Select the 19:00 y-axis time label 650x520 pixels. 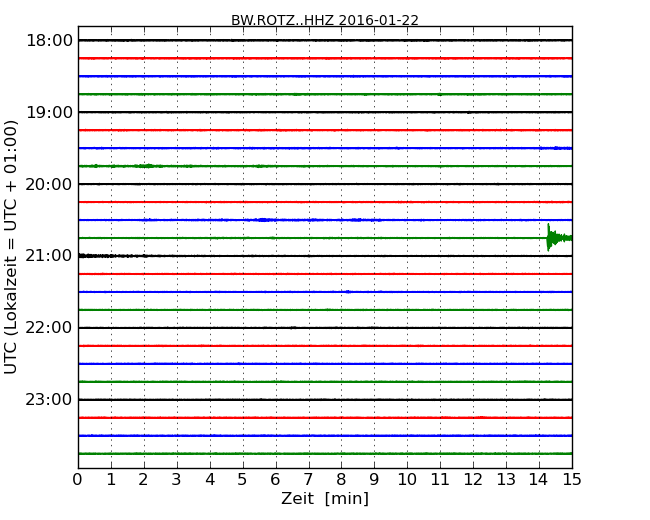[49, 112]
